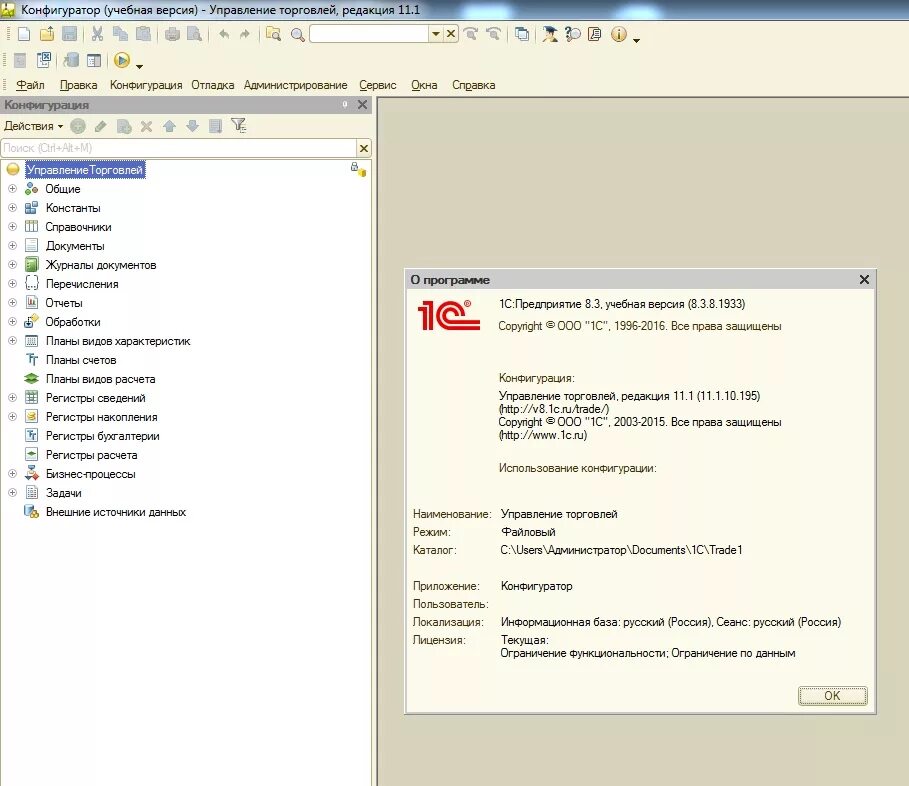Expand the Задачи tree node
Screen dimensions: 909x786
coord(12,493)
